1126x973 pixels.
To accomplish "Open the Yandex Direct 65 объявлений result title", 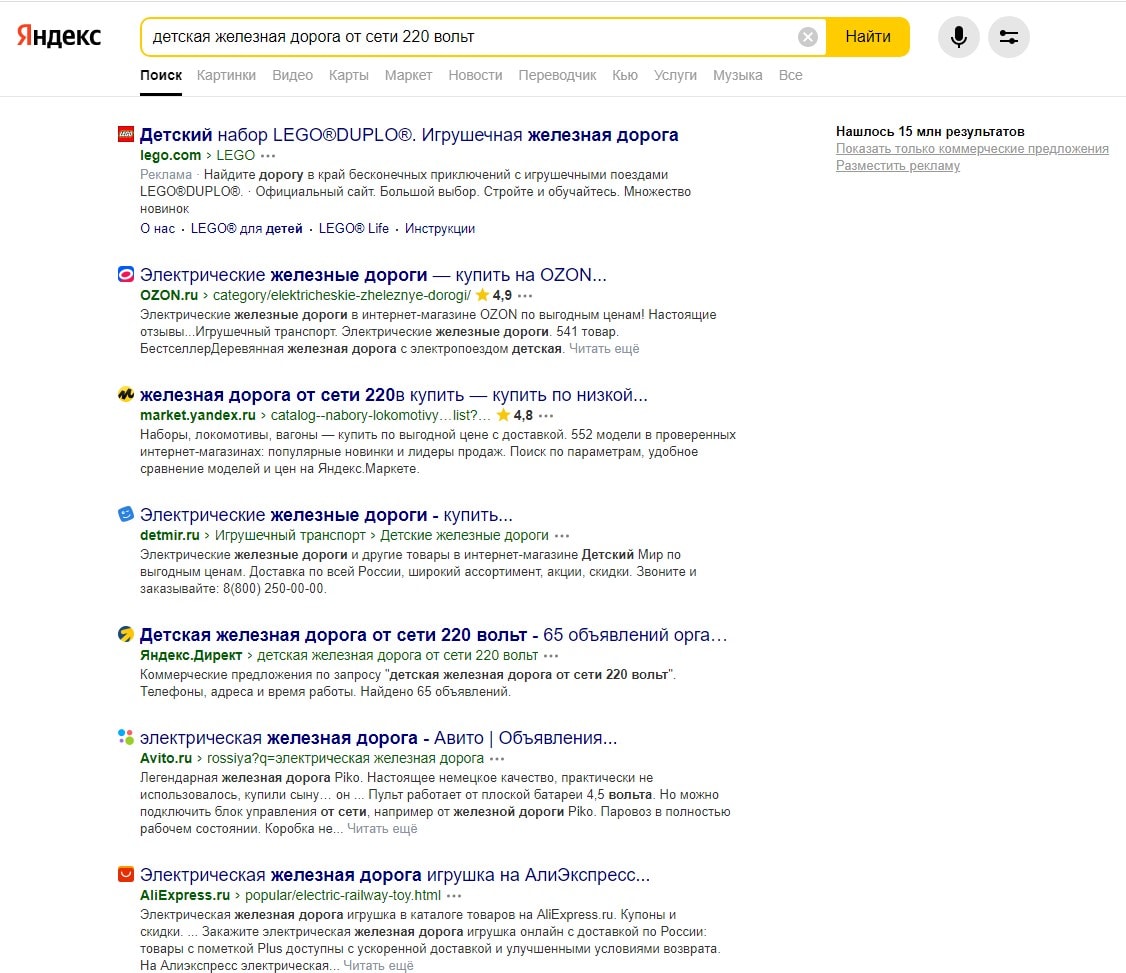I will pyautogui.click(x=433, y=635).
